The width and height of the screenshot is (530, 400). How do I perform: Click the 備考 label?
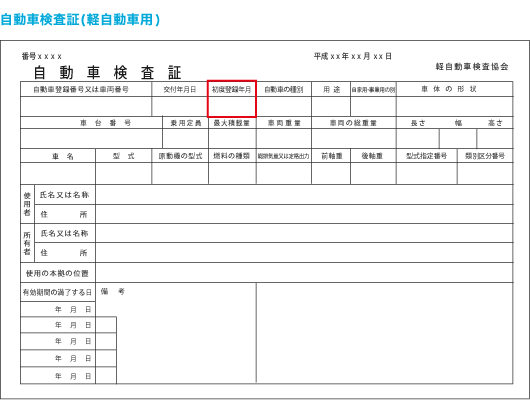[113, 291]
